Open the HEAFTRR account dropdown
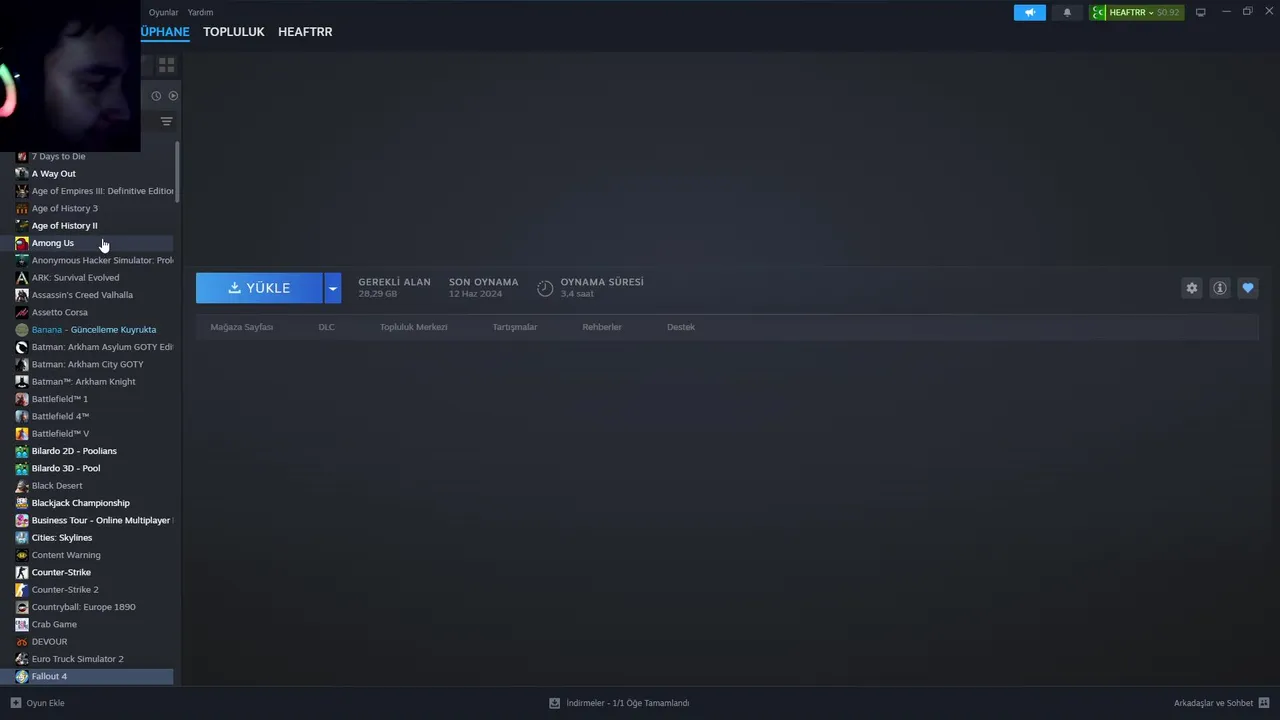This screenshot has width=1280, height=720. pyautogui.click(x=1137, y=12)
